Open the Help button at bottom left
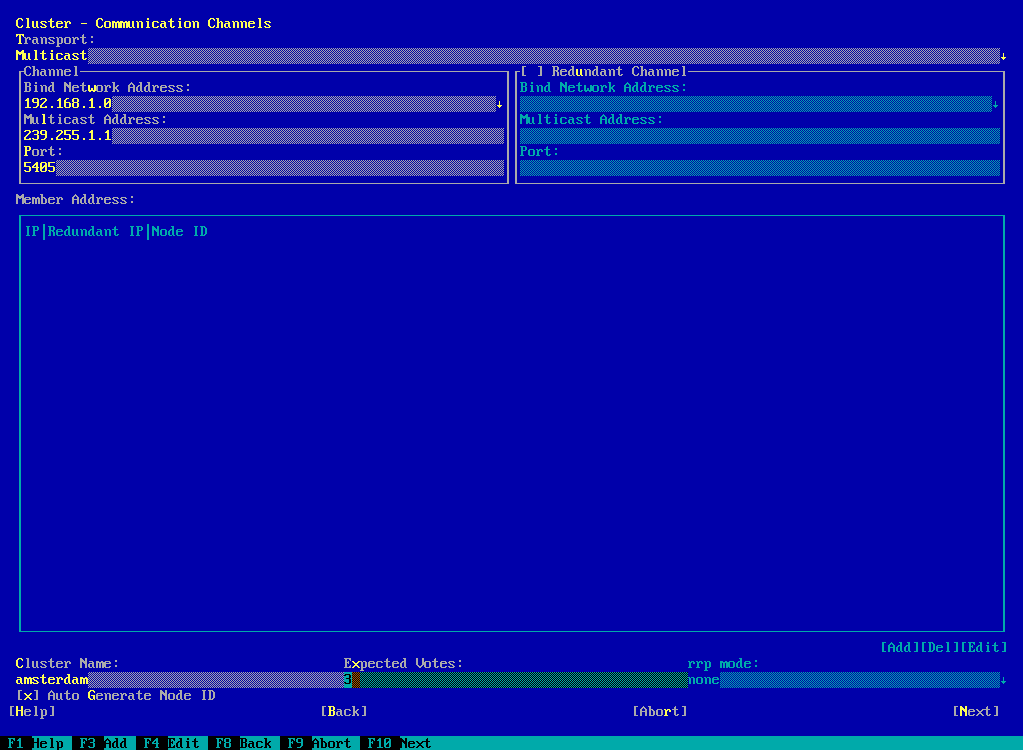The width and height of the screenshot is (1023, 750). pyautogui.click(x=32, y=712)
